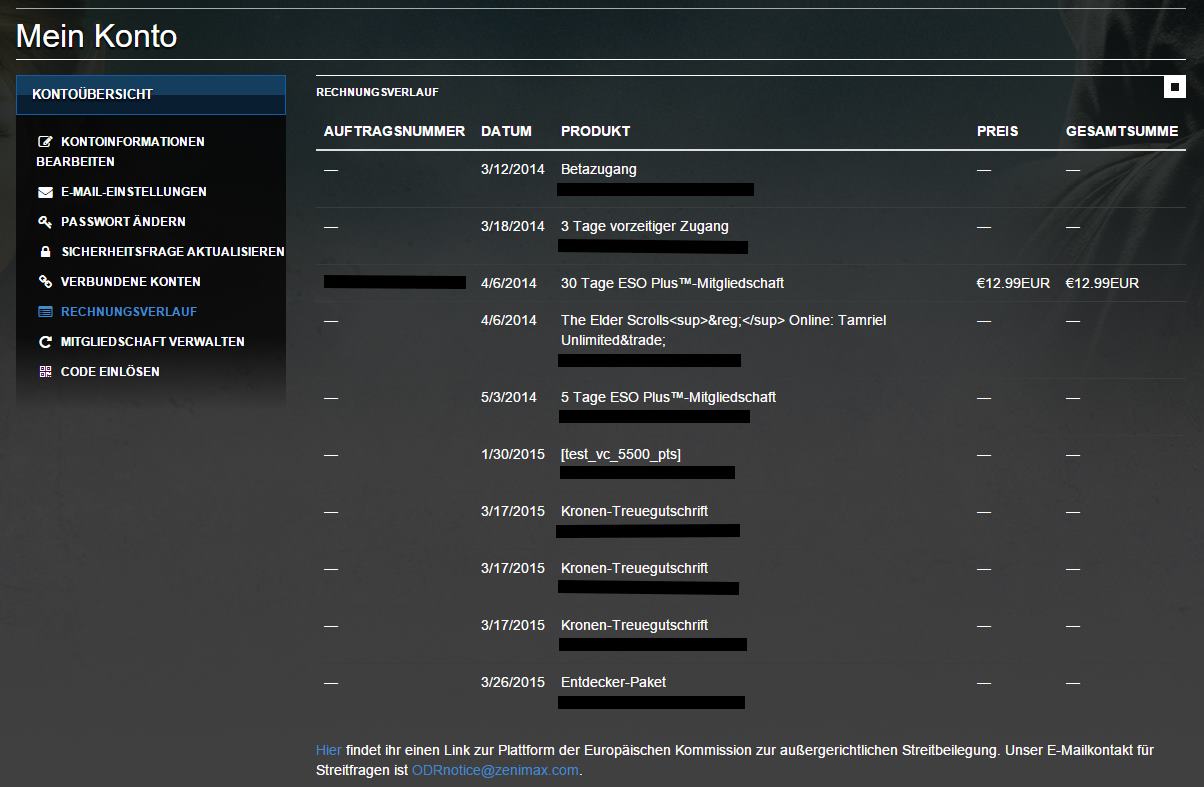Click the Gesamtsumme column header
Screen dimensions: 1204x787
tap(1122, 131)
